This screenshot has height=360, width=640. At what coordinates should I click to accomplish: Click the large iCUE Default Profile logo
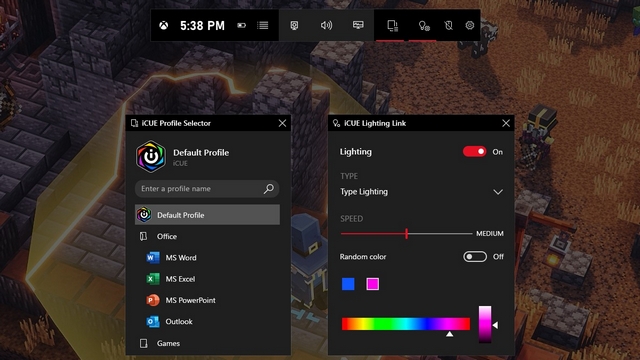tap(151, 156)
